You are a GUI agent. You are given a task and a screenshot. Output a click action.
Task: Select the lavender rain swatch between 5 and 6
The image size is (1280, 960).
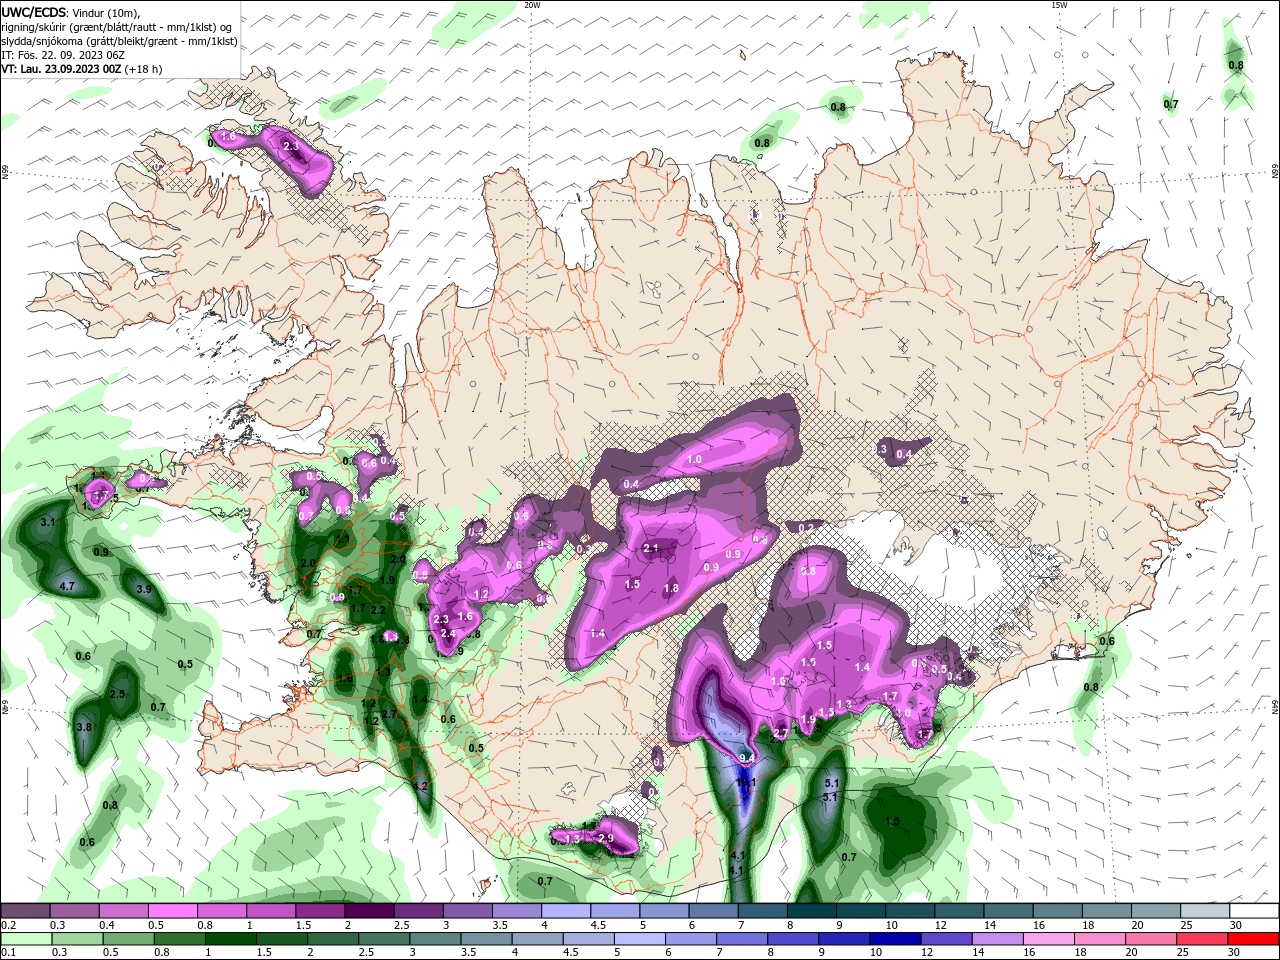640,939
